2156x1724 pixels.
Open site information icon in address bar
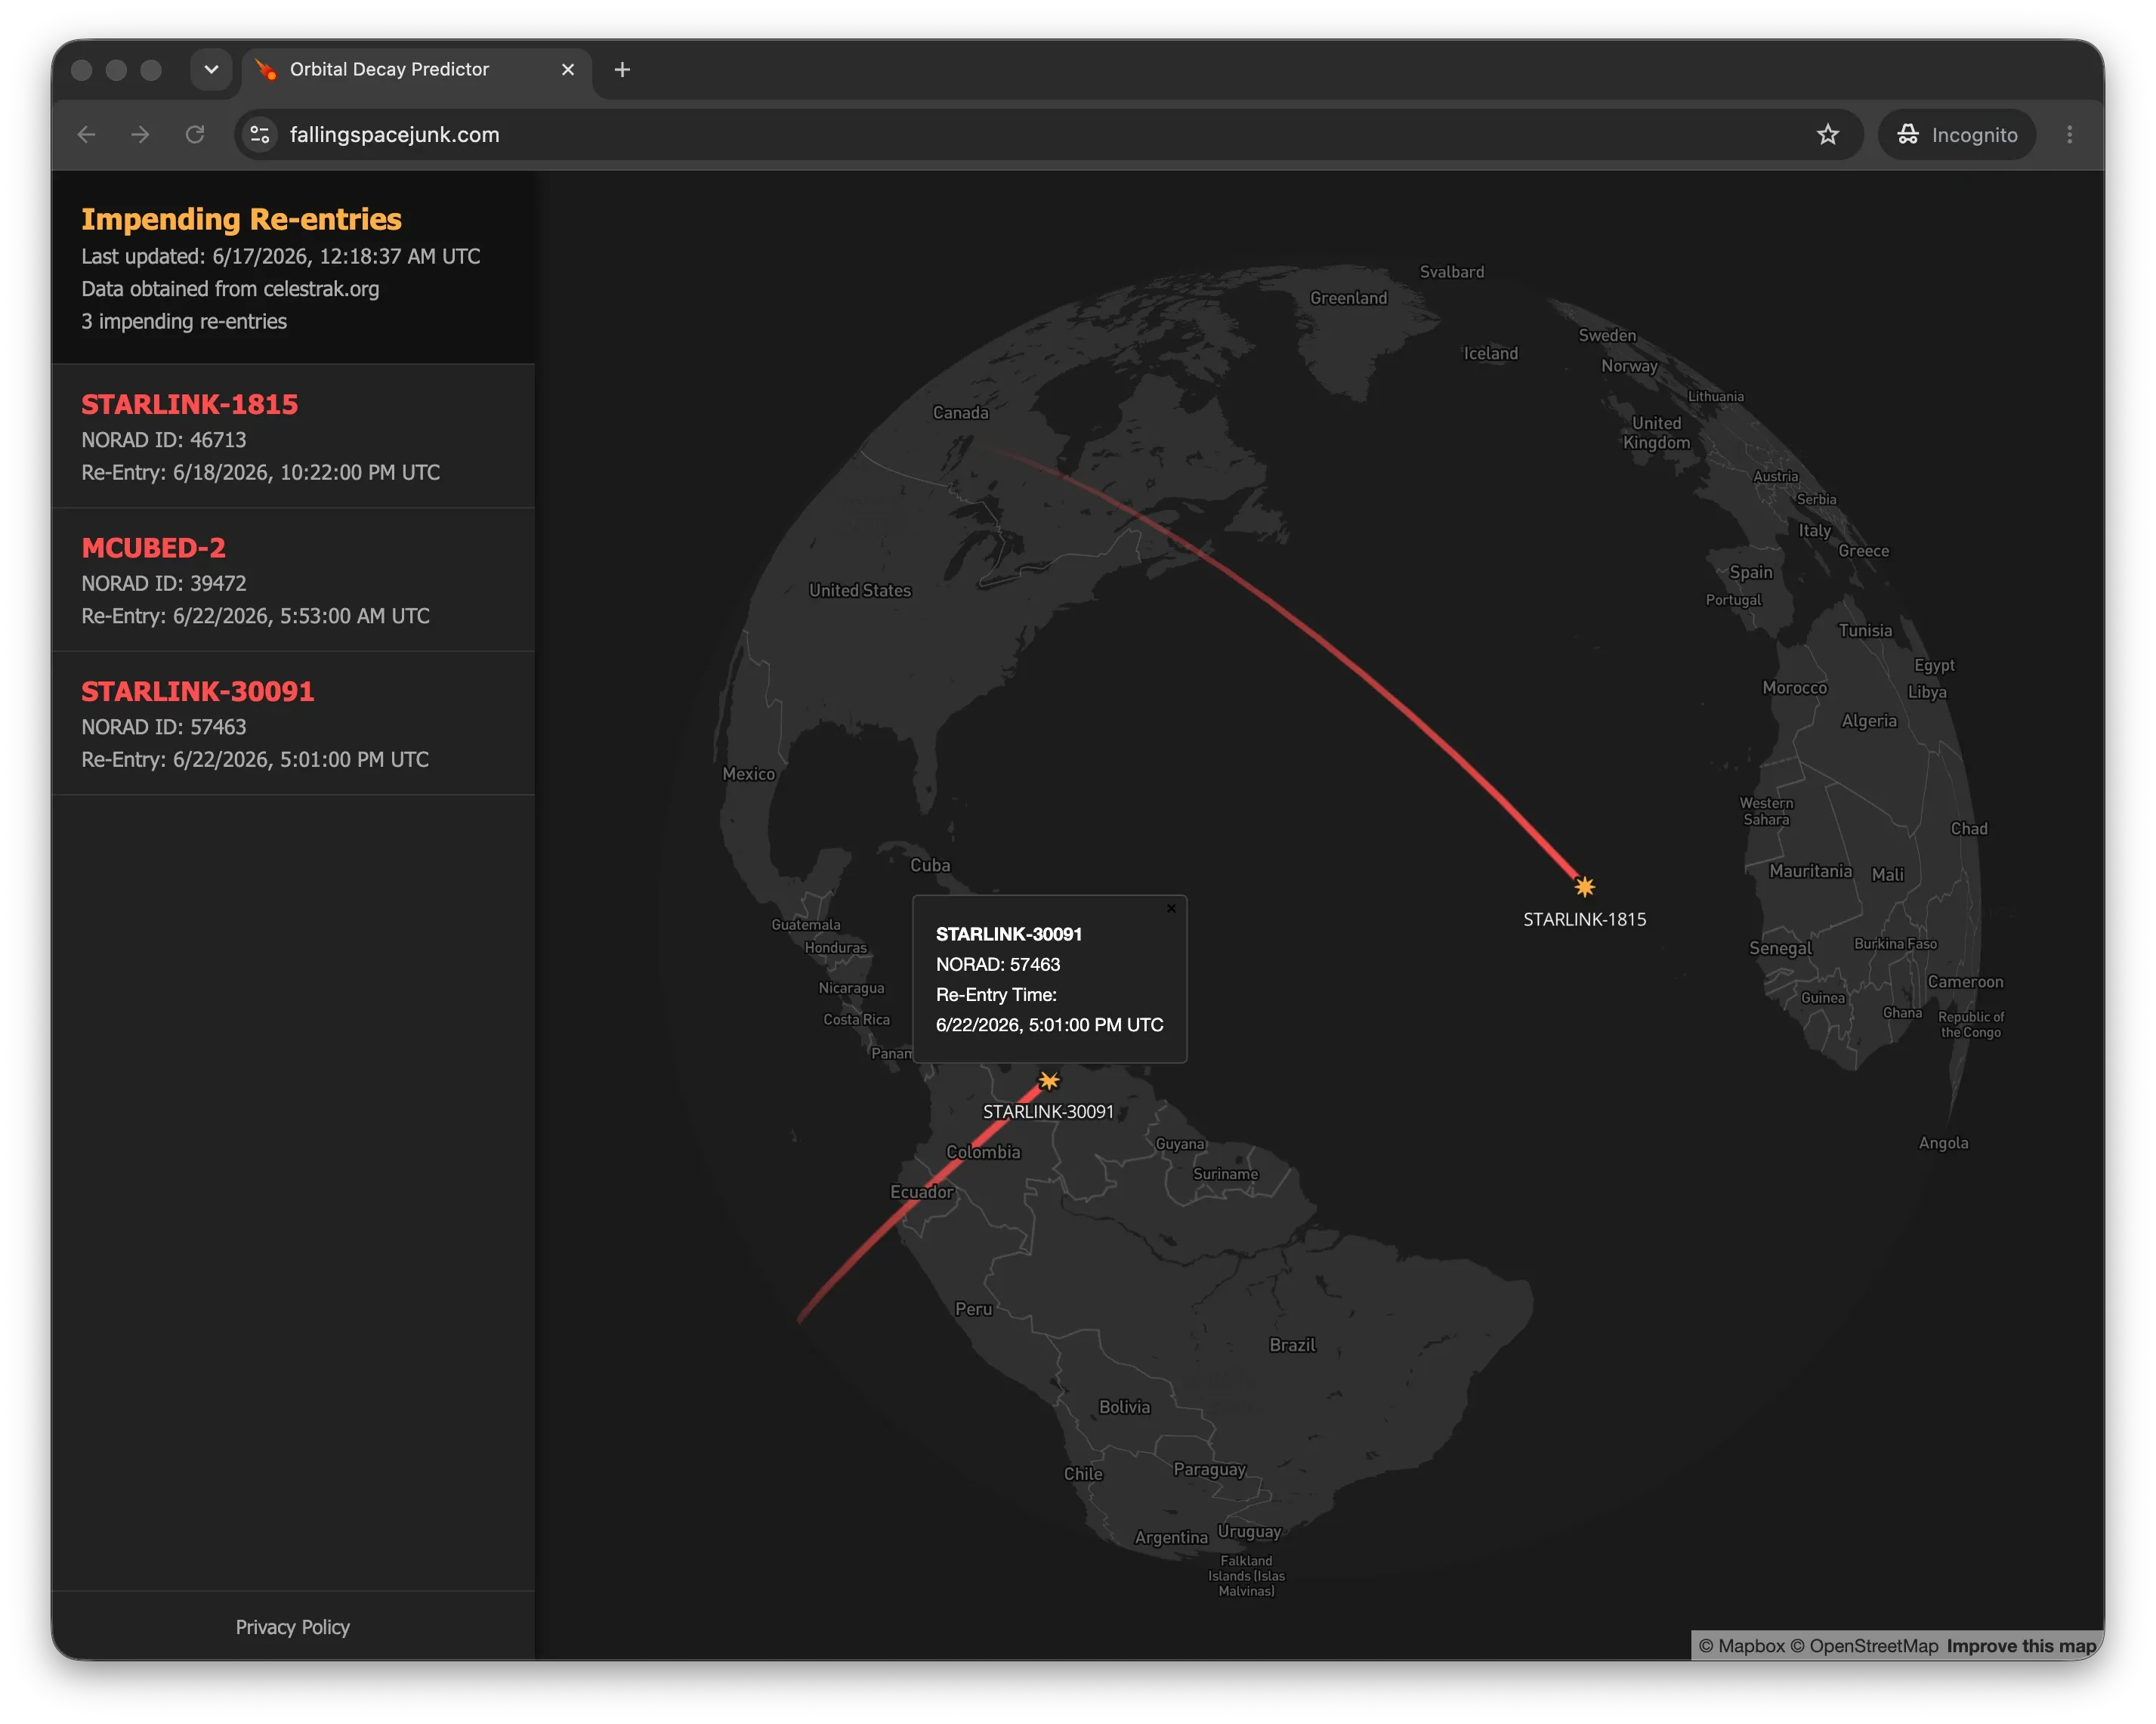[x=260, y=135]
